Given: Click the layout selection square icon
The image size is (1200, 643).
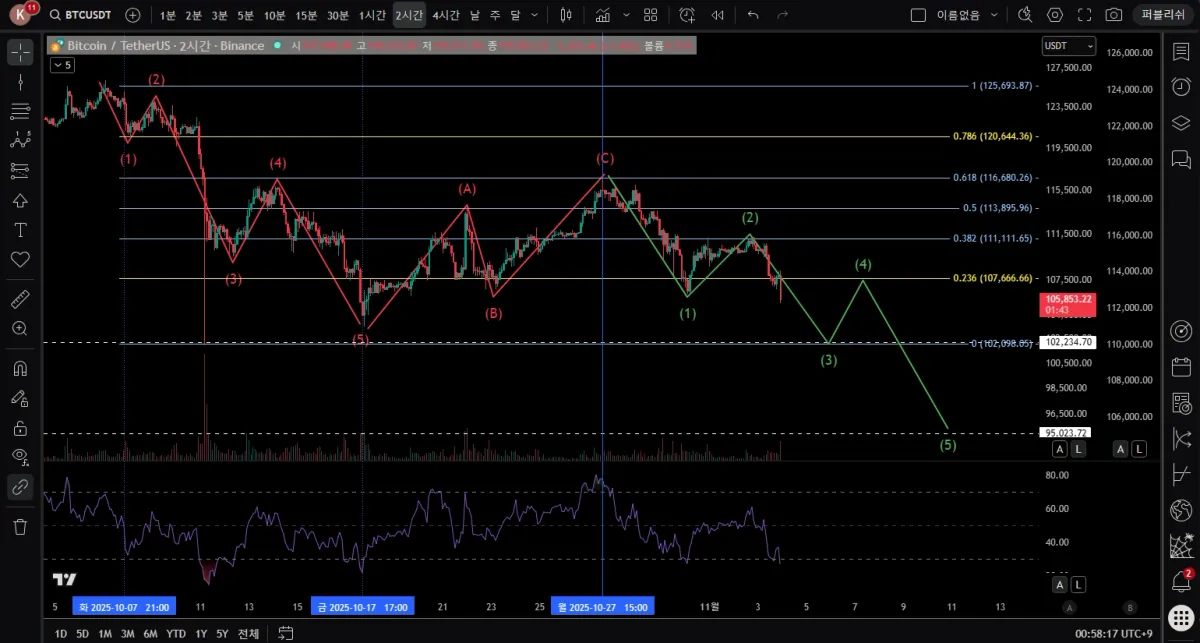Looking at the screenshot, I should pos(918,15).
